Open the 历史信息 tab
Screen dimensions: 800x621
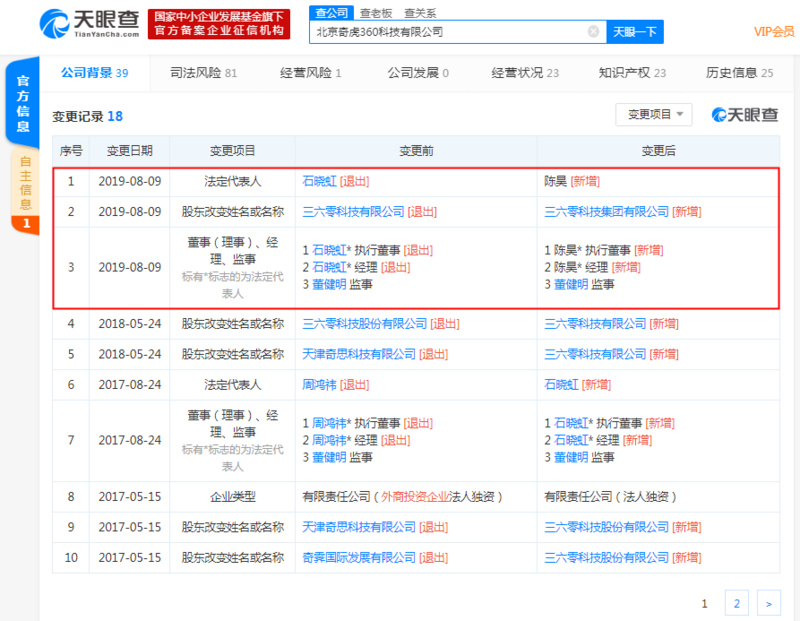739,73
